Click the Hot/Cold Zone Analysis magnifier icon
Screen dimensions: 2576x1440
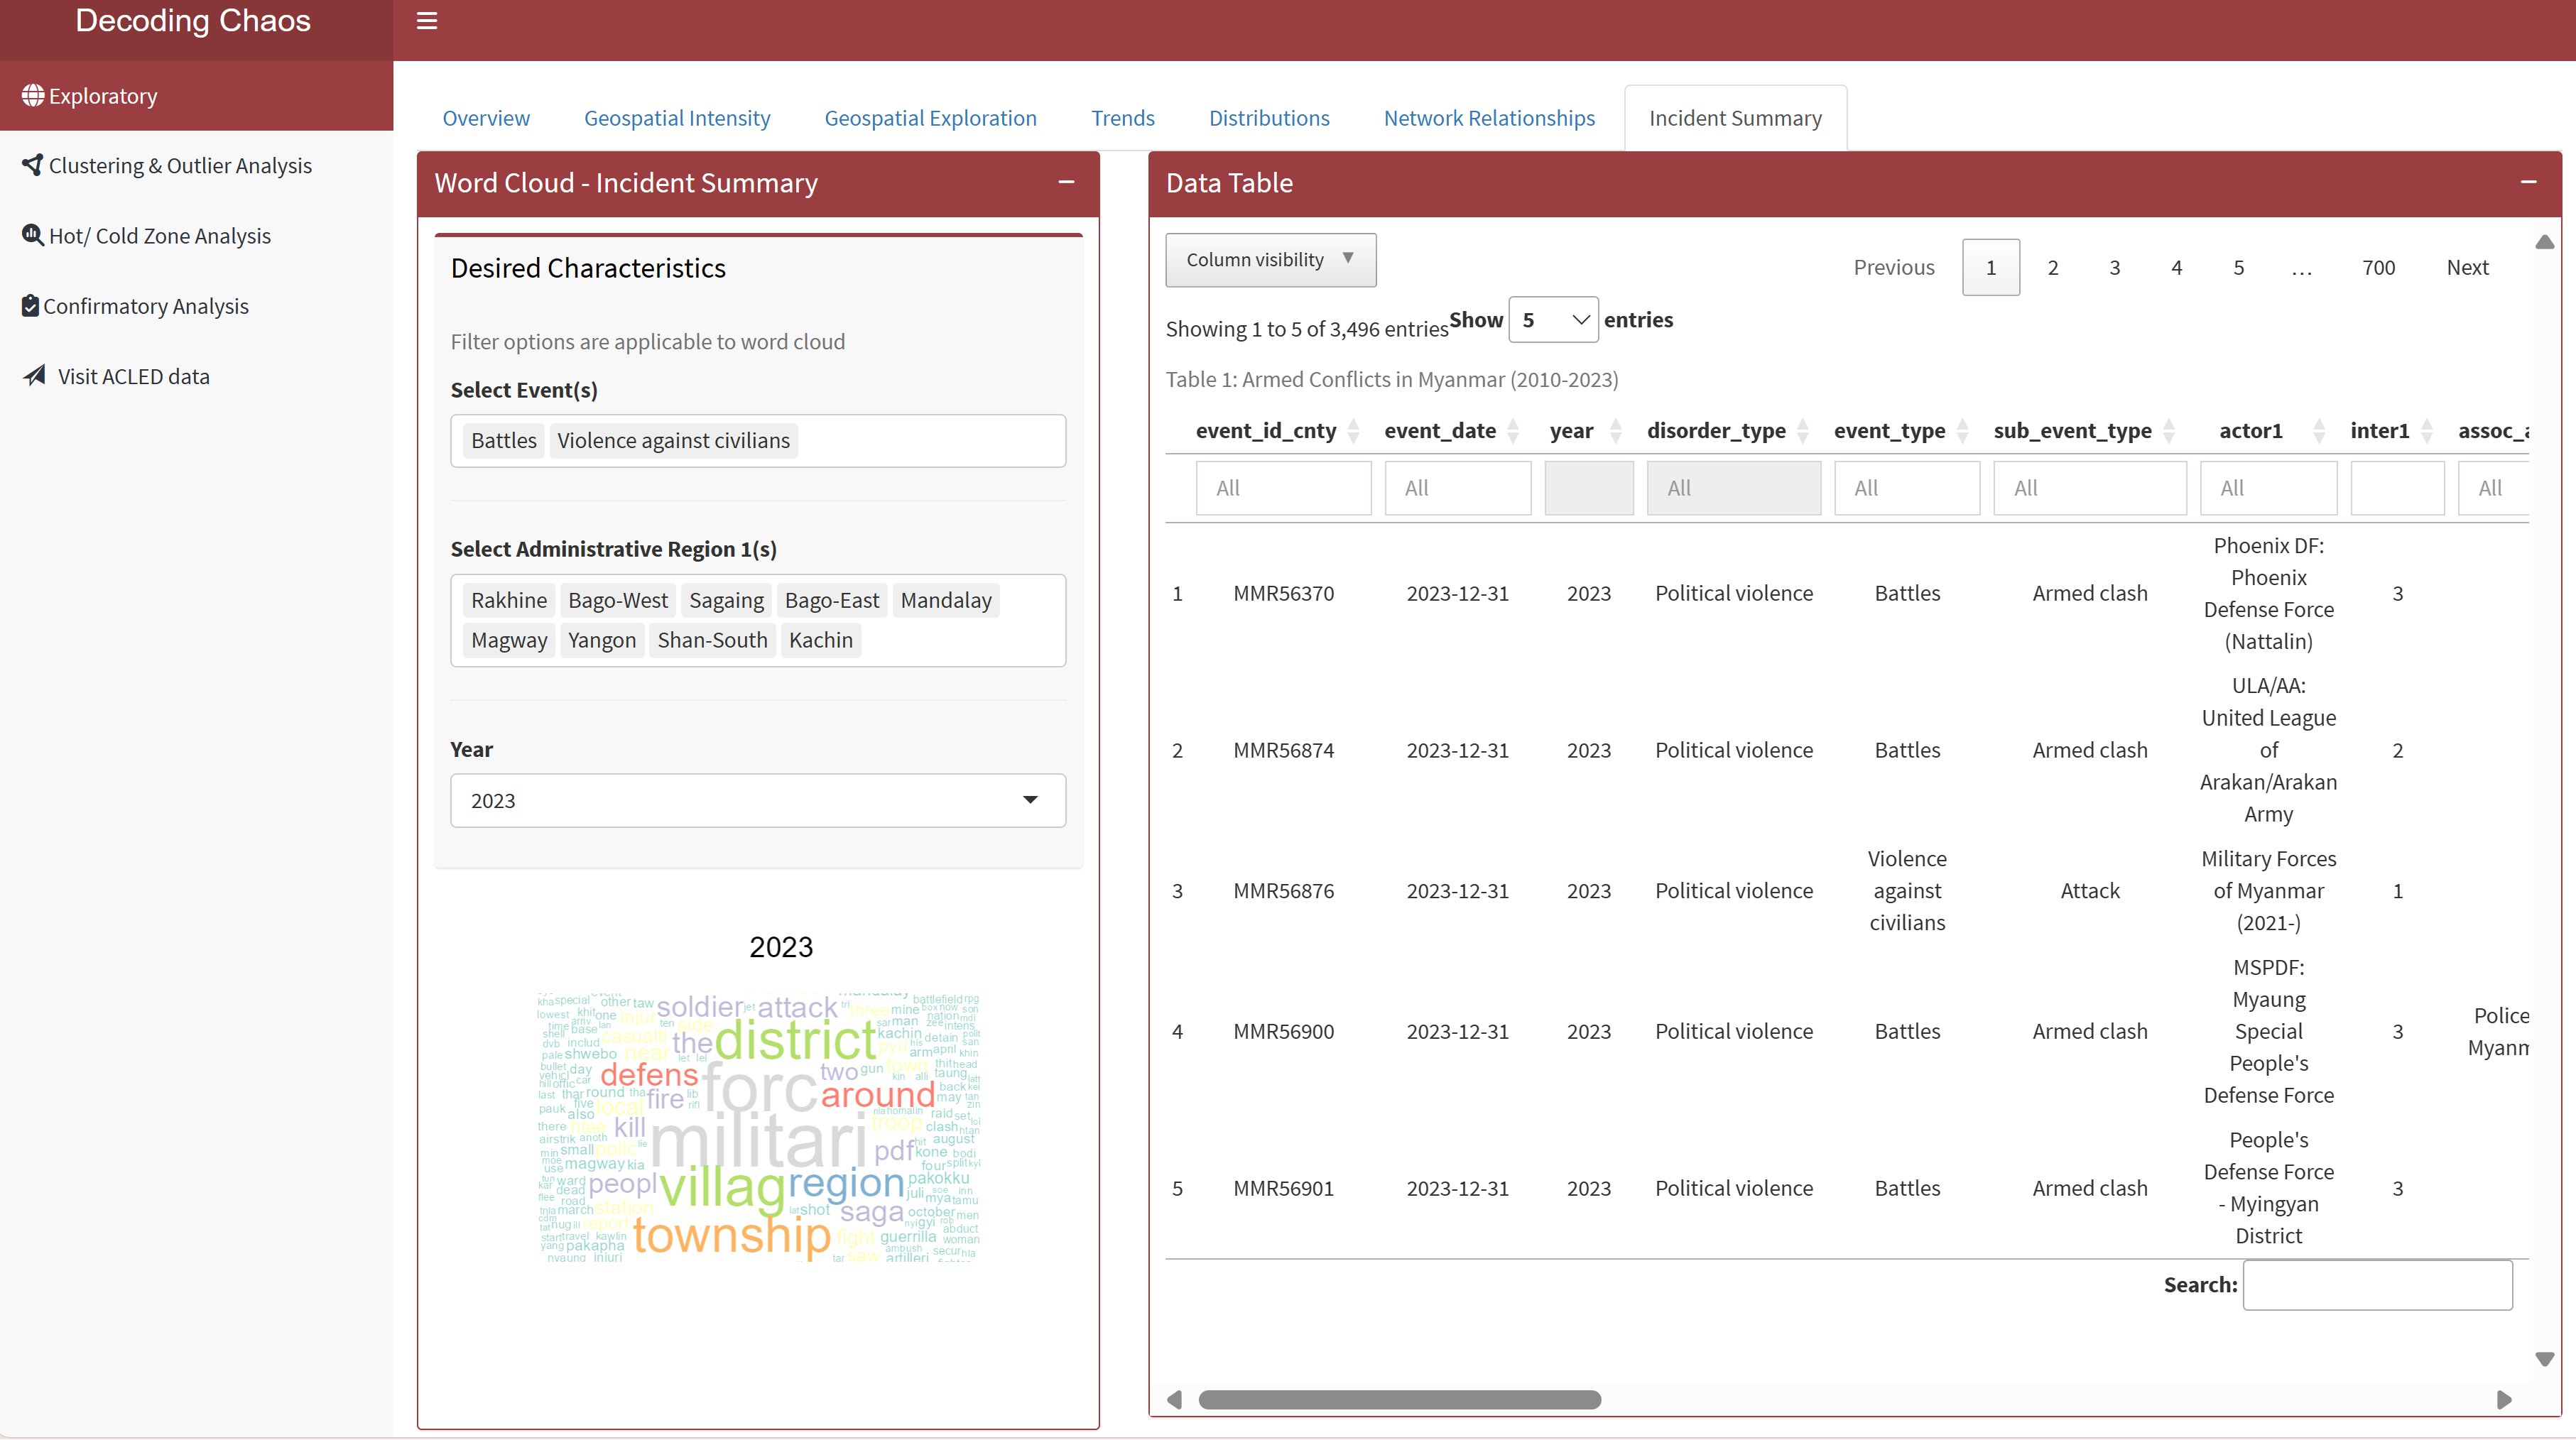[x=33, y=235]
